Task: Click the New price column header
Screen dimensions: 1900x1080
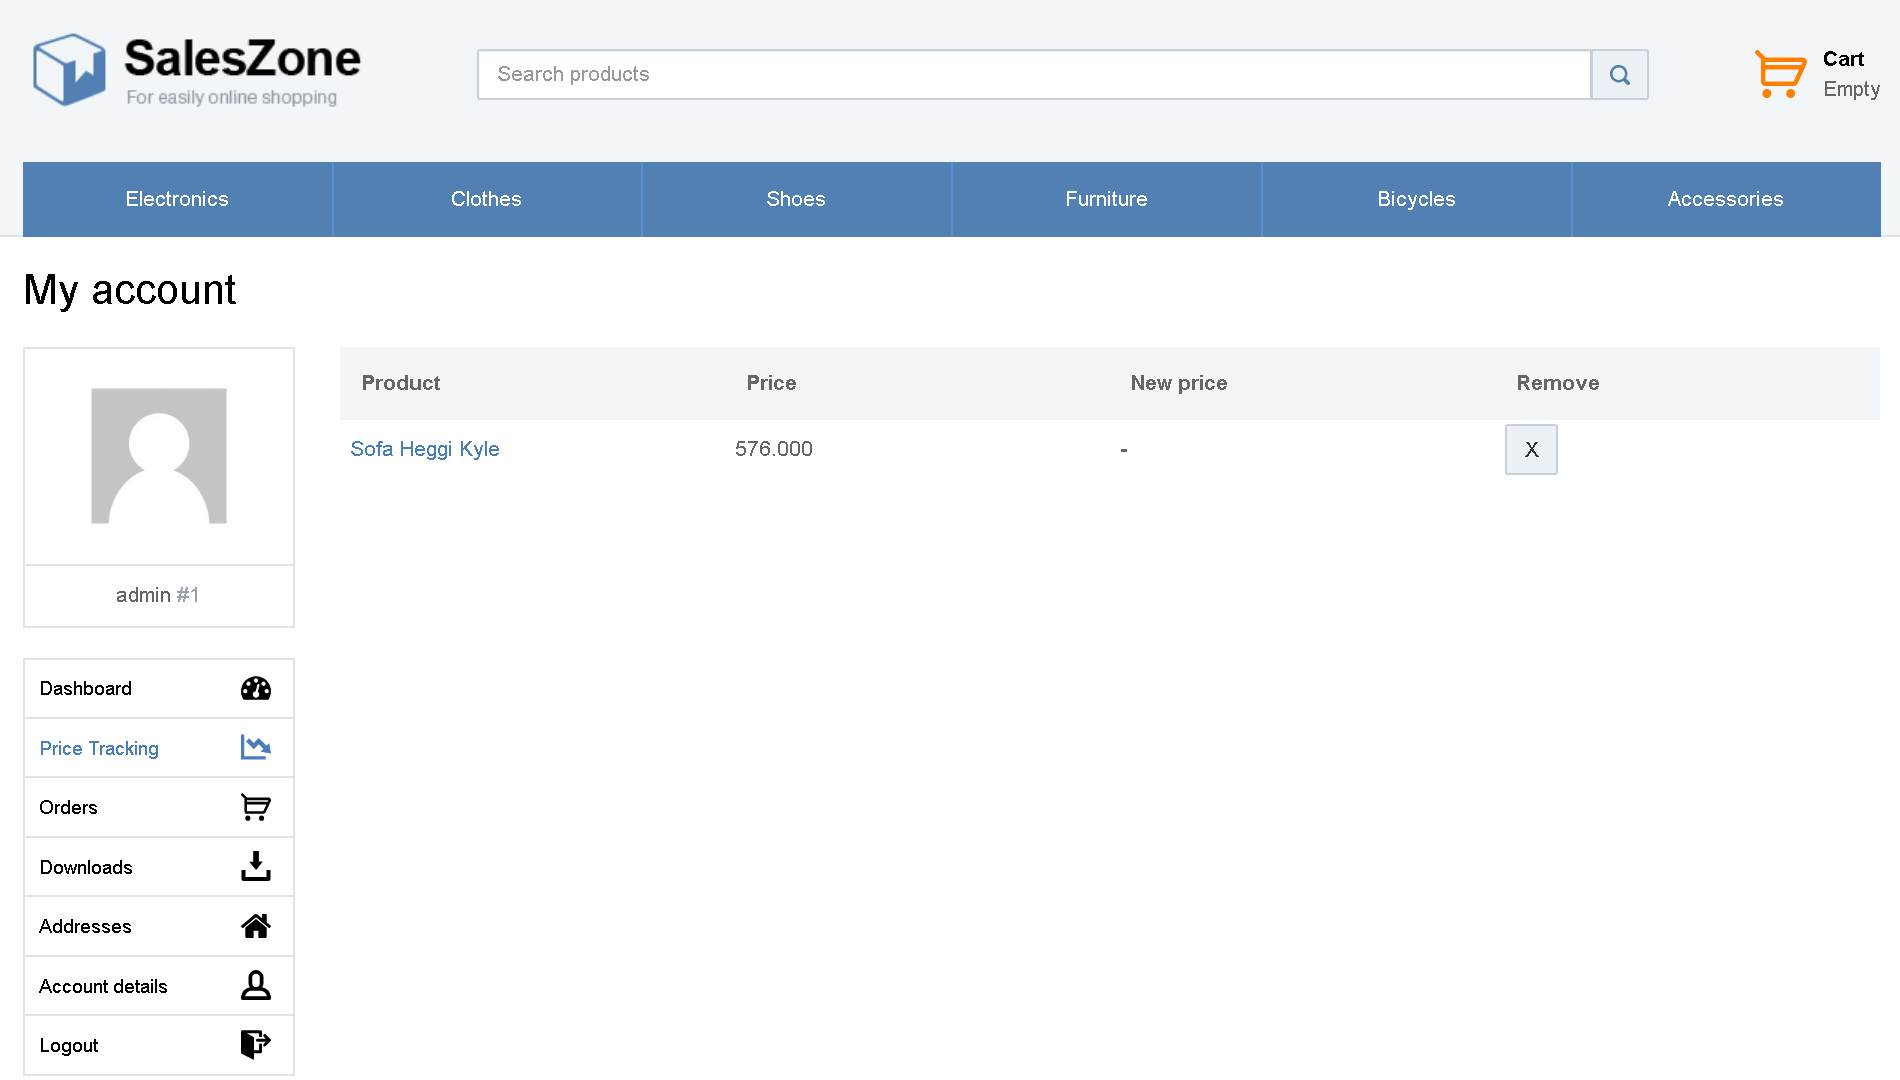Action: tap(1179, 383)
